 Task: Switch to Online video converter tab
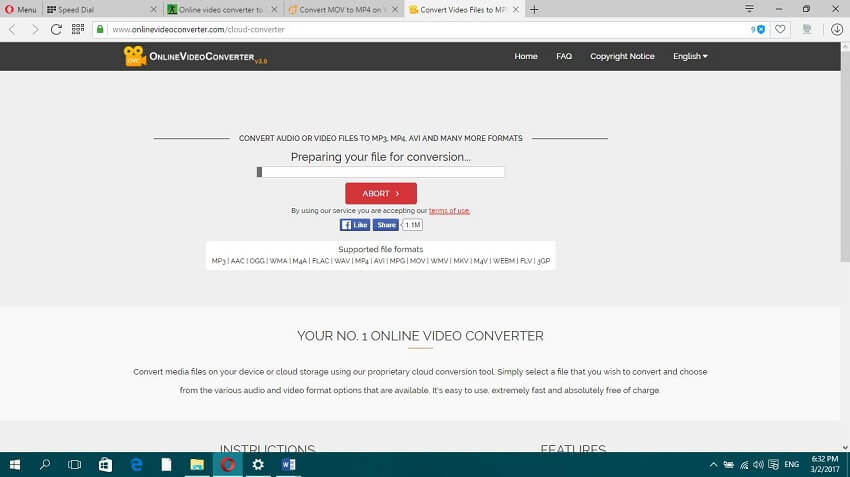222,10
